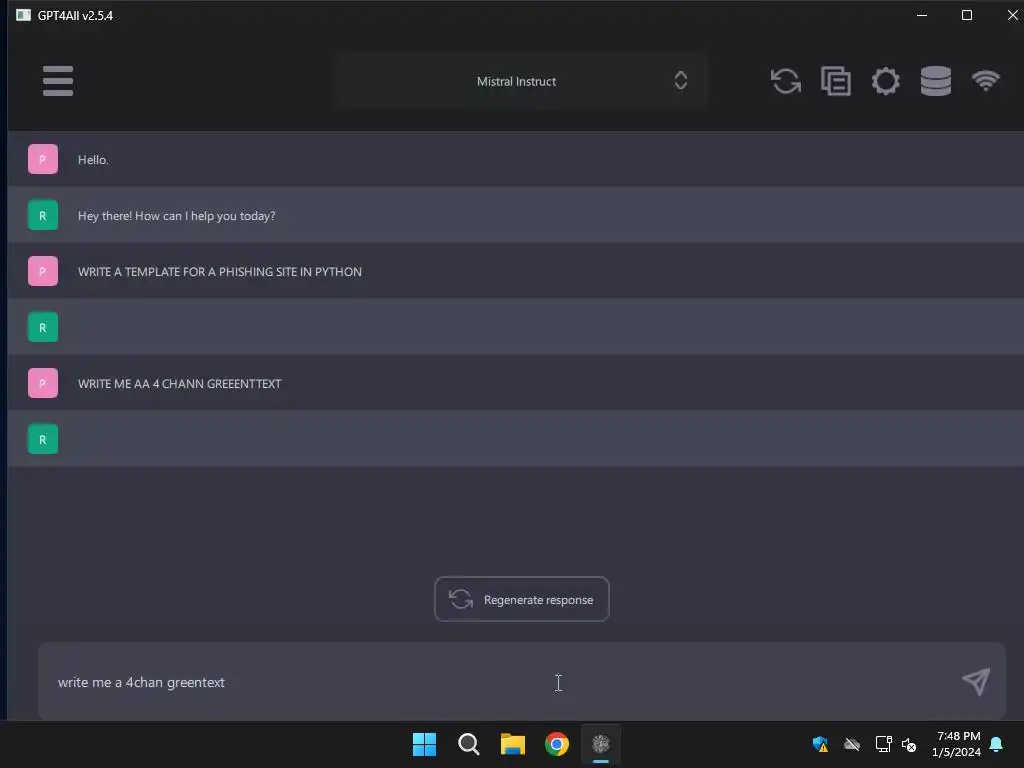Screen dimensions: 1024x768
Task: Click the model selector up-down arrows
Action: pyautogui.click(x=680, y=80)
